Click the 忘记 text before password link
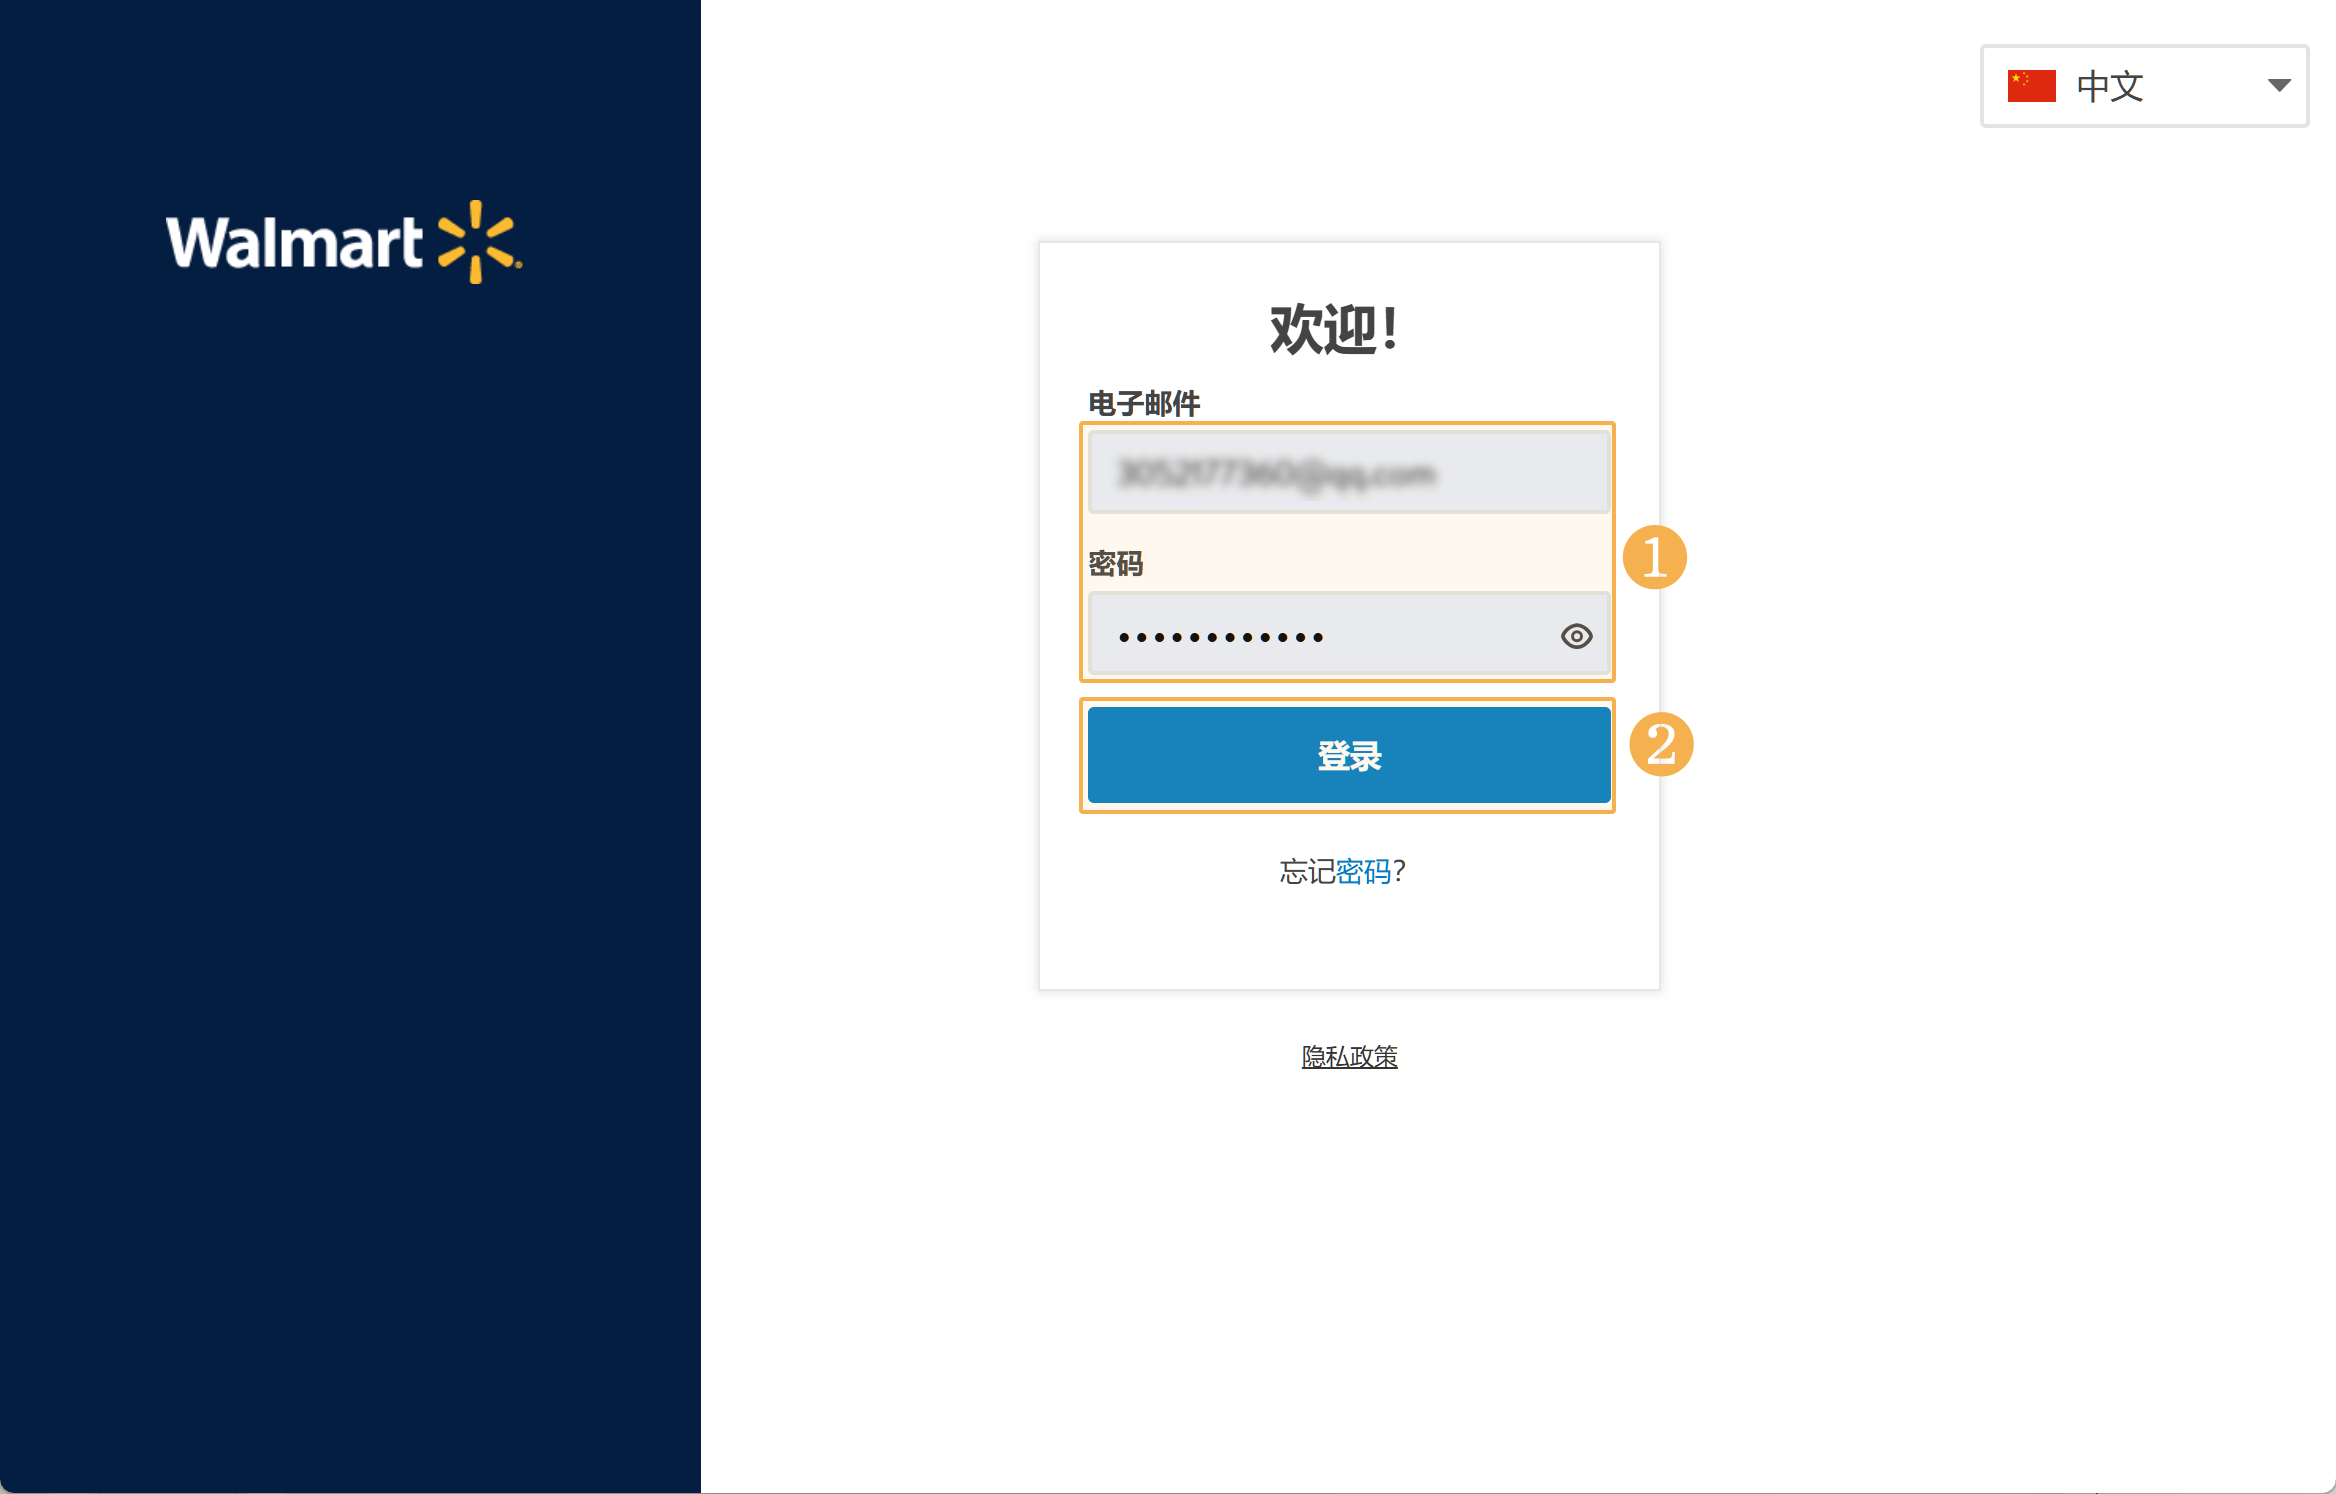The height and width of the screenshot is (1494, 2336). (1307, 872)
